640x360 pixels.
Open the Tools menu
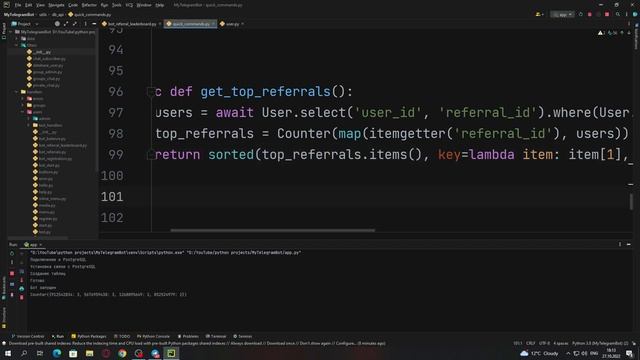117,5
